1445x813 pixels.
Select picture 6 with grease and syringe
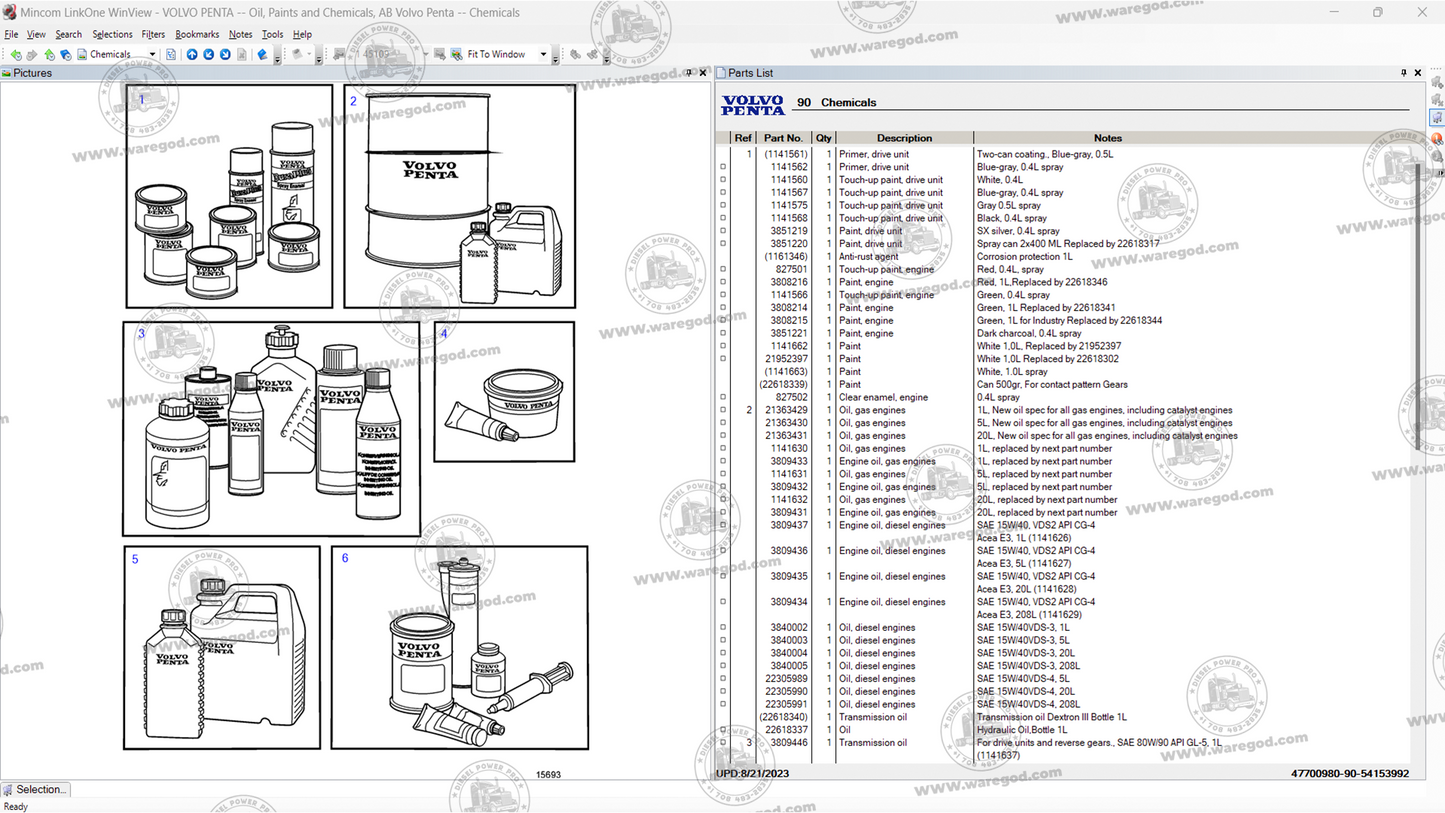[x=459, y=647]
